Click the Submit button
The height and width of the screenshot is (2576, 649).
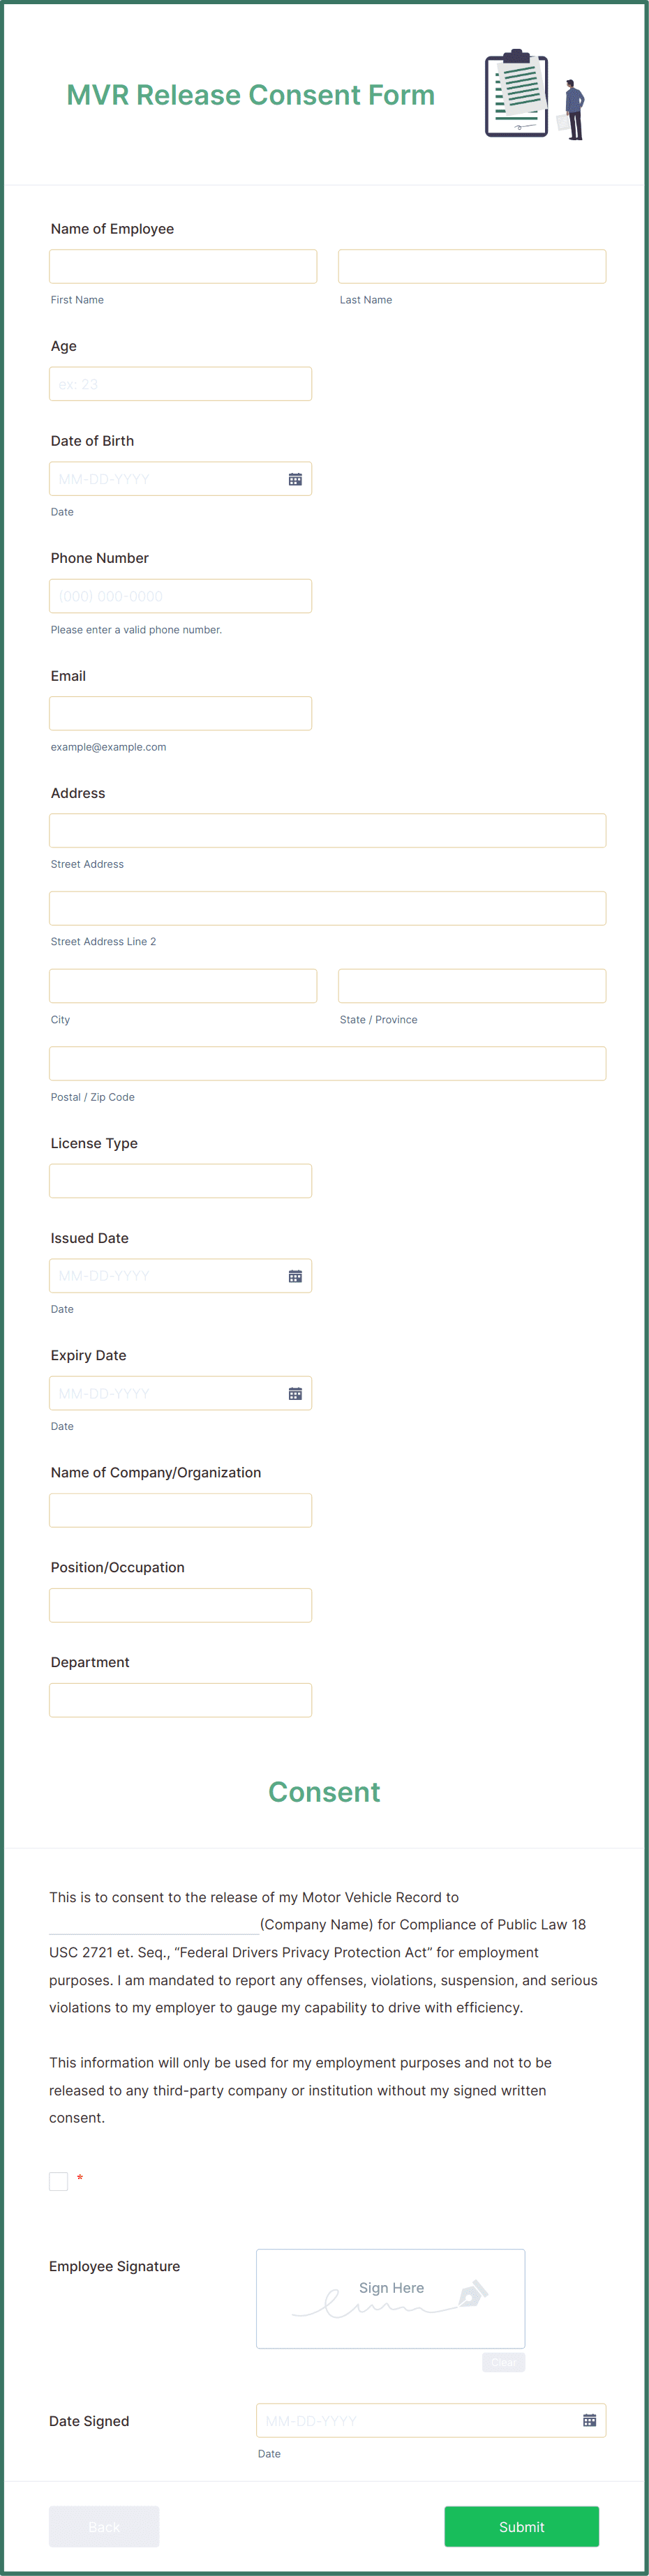521,2526
